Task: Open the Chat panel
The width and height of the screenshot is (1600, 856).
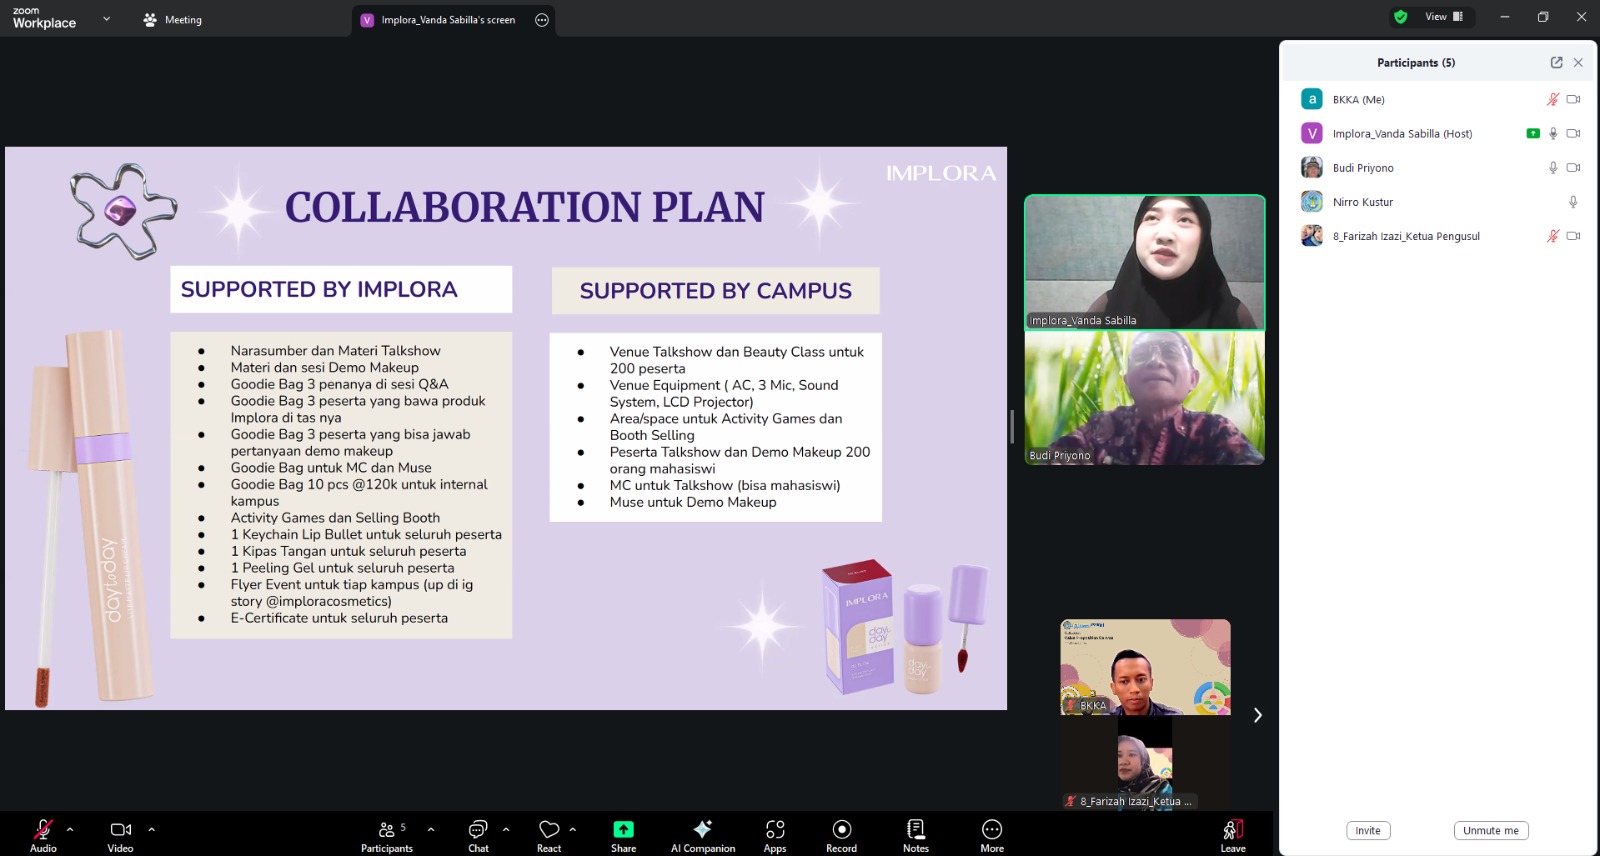Action: (x=478, y=835)
